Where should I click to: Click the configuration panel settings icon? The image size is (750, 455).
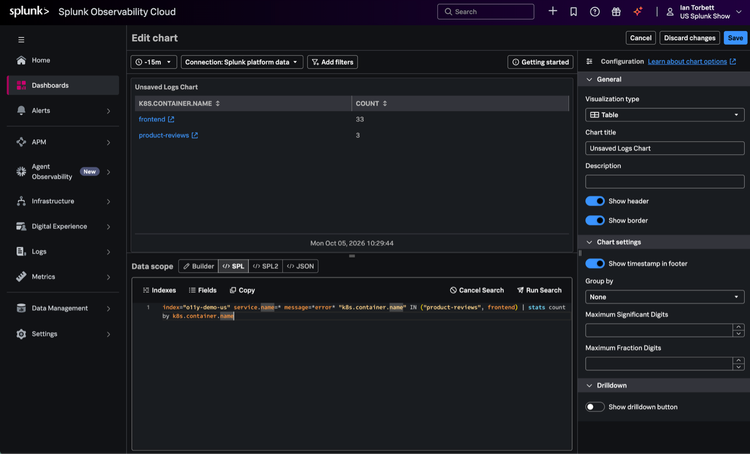pyautogui.click(x=589, y=61)
